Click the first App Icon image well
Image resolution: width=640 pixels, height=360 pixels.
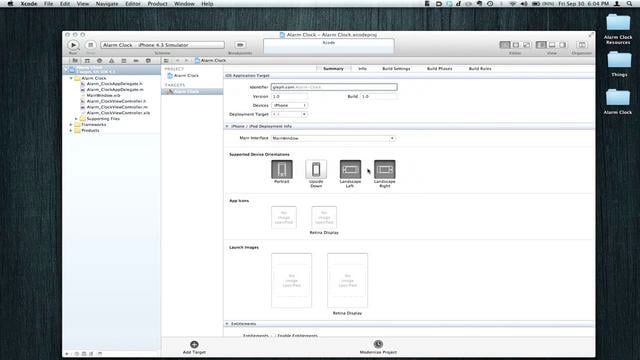284,218
